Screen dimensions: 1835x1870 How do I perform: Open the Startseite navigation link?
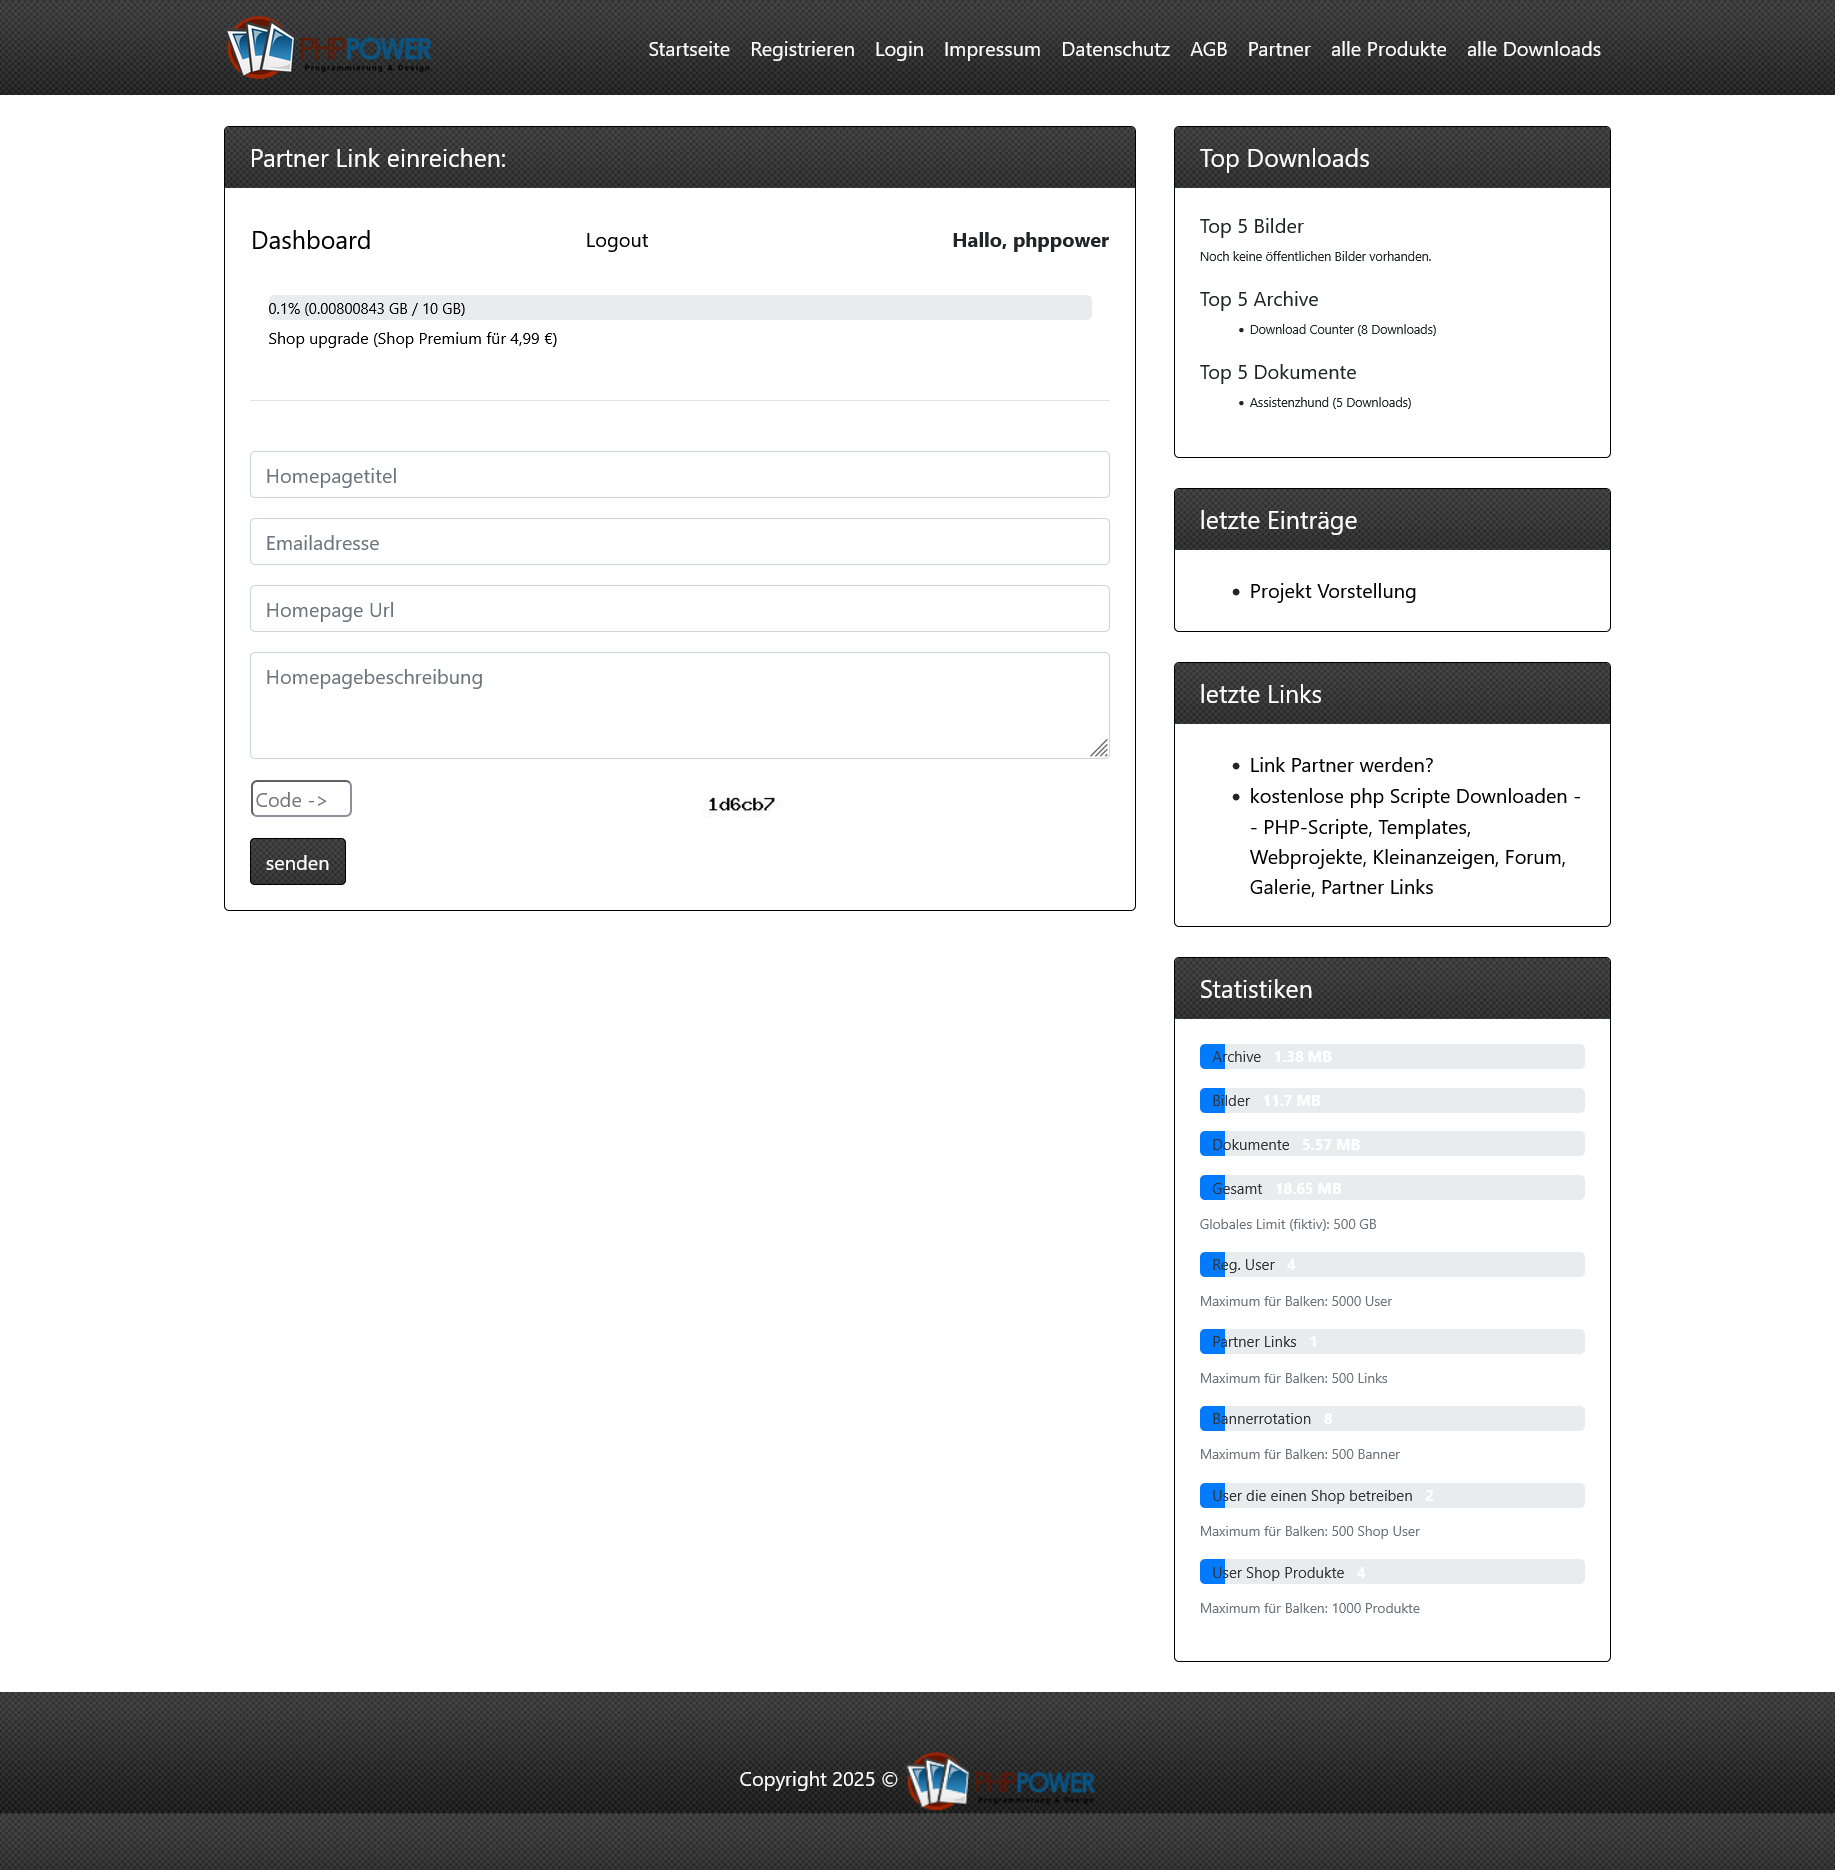pyautogui.click(x=688, y=49)
